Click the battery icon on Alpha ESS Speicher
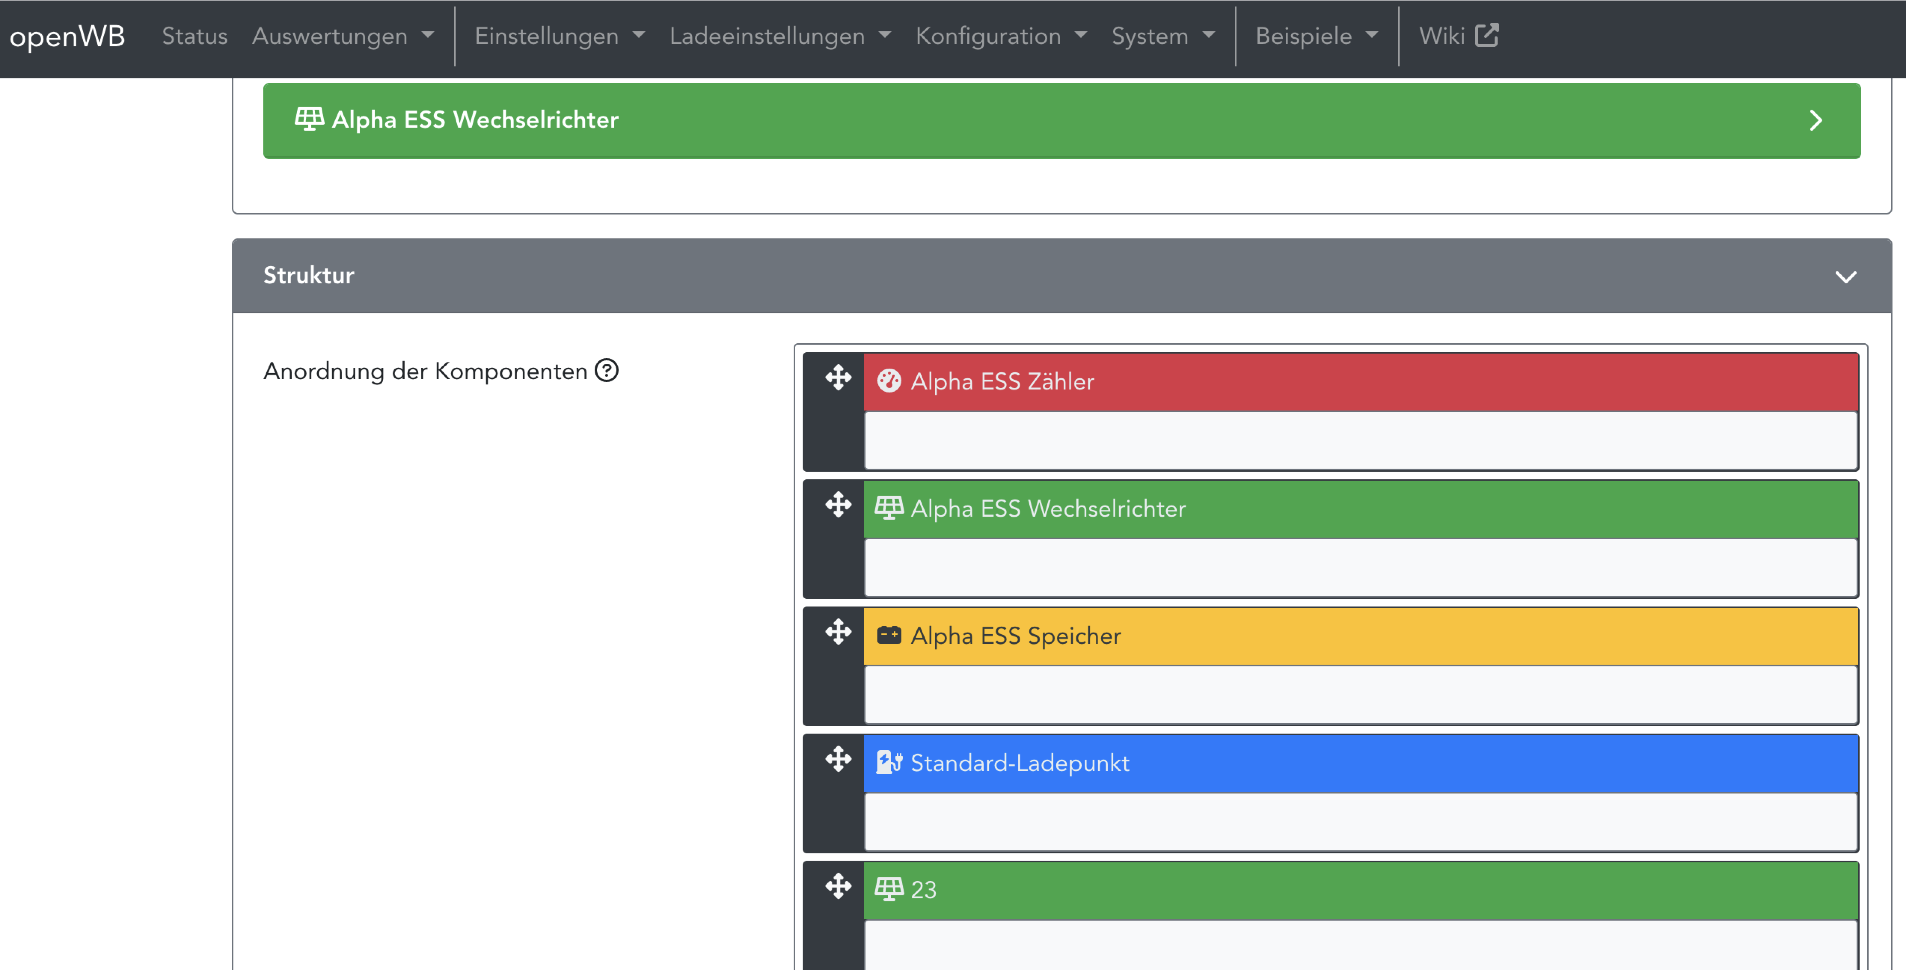1906x970 pixels. pos(889,636)
